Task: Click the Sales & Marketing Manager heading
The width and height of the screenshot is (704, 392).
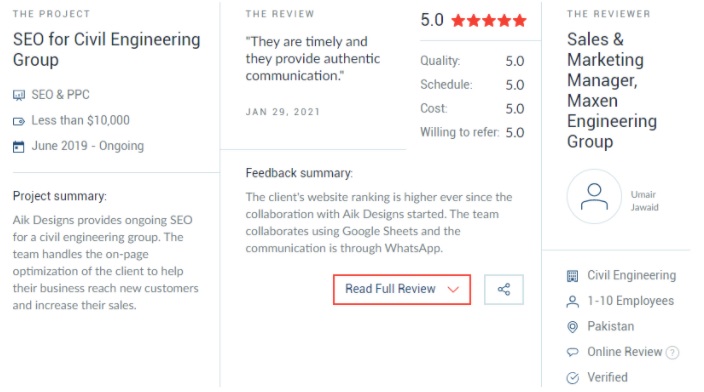Action: click(612, 90)
